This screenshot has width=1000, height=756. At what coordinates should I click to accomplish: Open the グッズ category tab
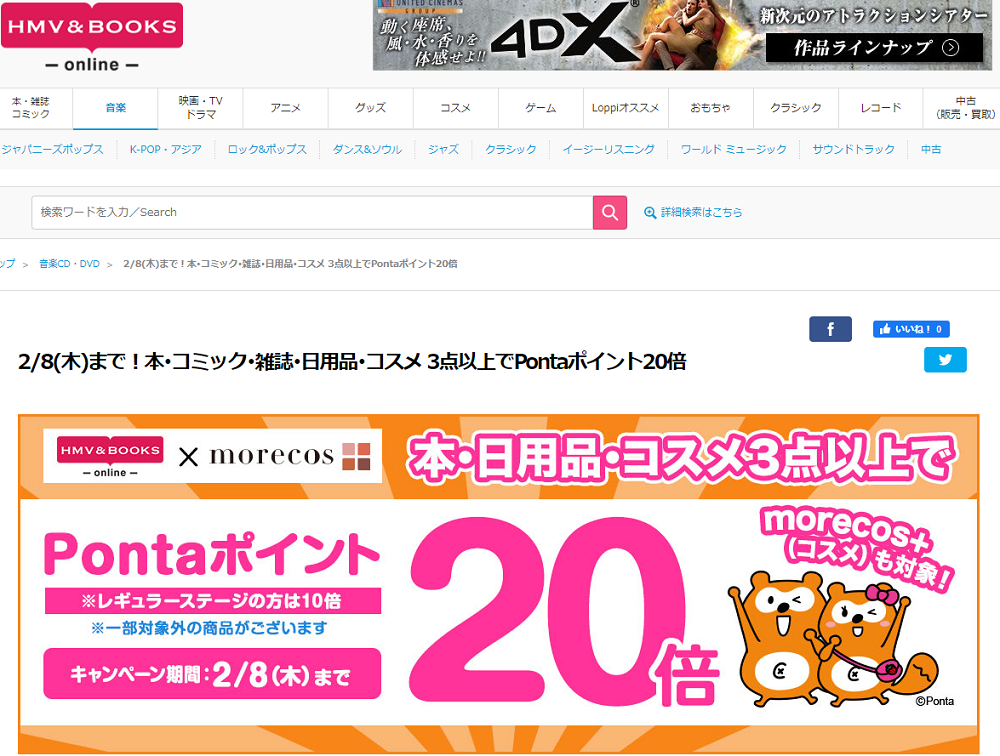tap(371, 108)
